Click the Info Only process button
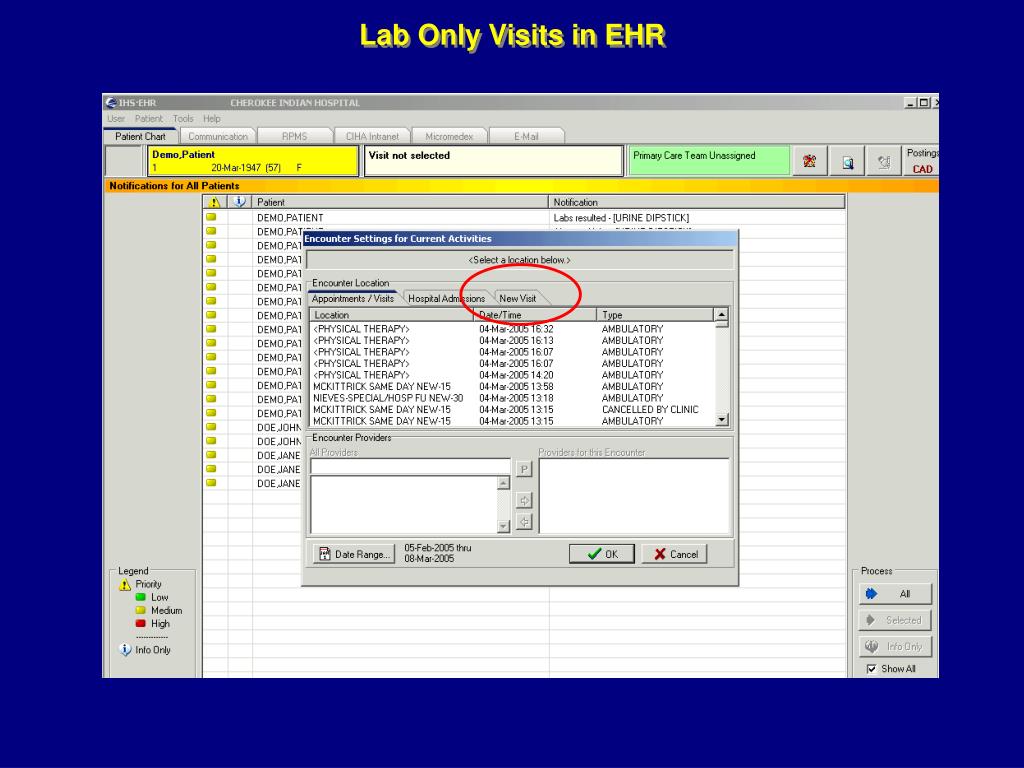1024x768 pixels. click(x=895, y=646)
